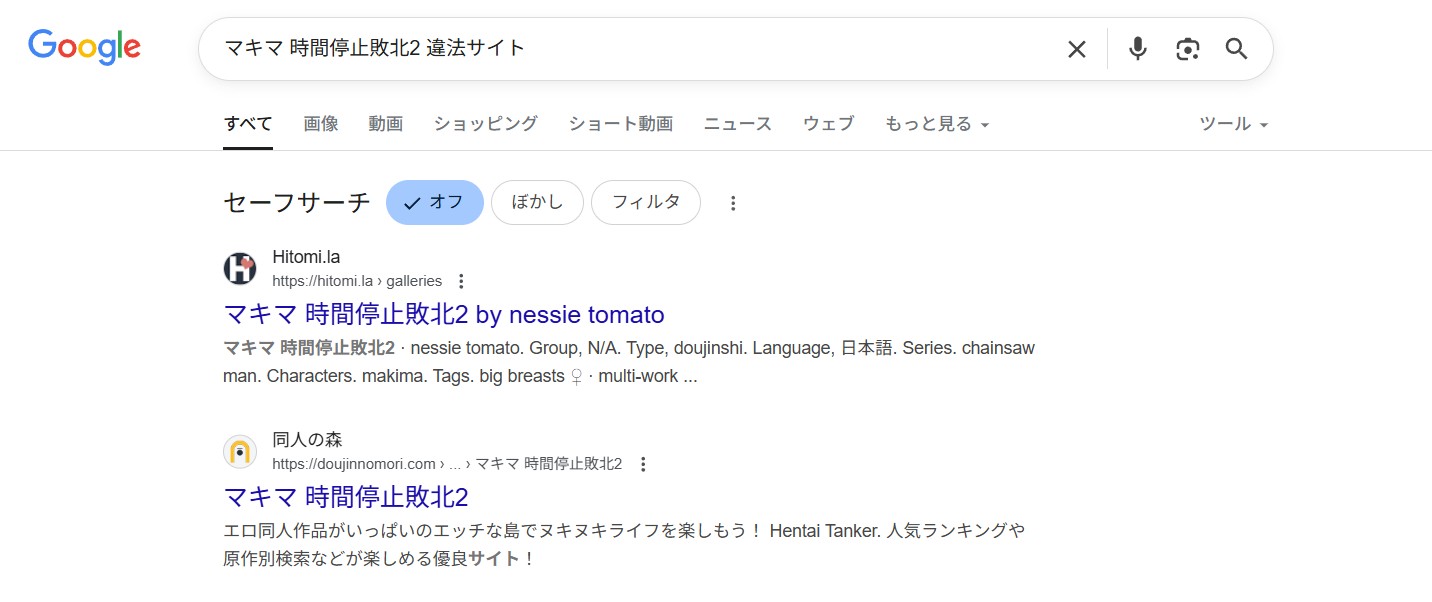Click the Hitomi.la site favicon
The image size is (1432, 602).
tap(240, 268)
